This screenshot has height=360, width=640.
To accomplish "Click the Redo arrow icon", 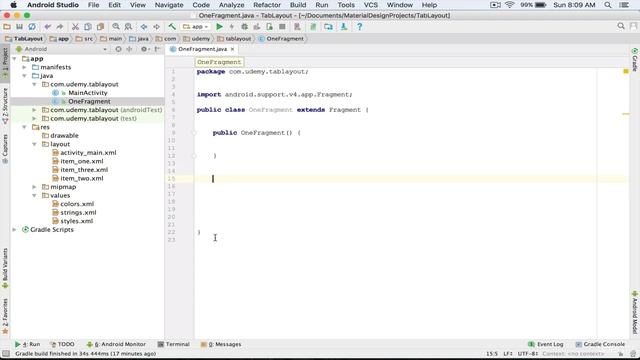I will point(60,27).
